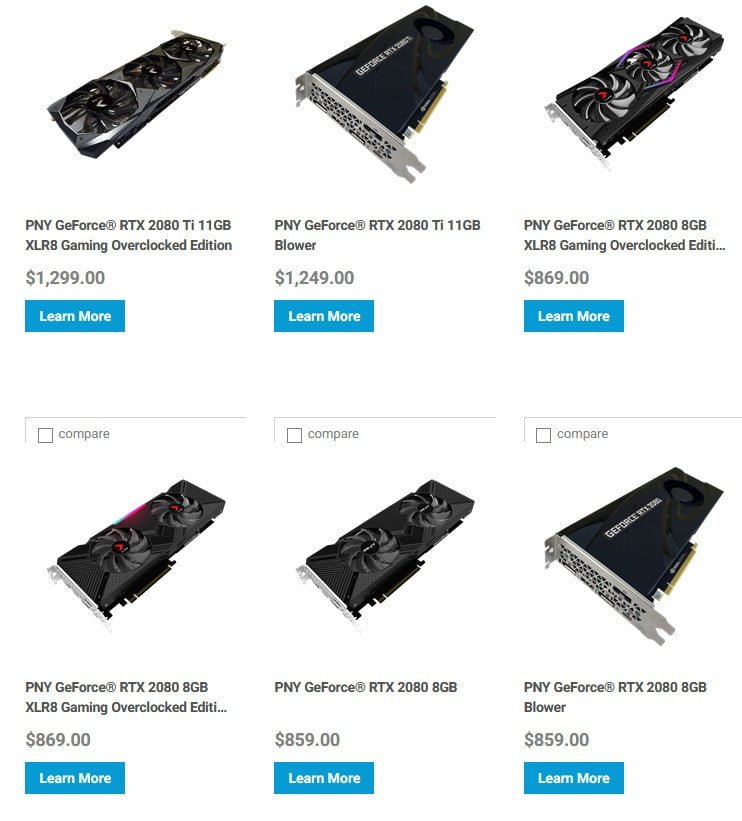
Task: Check compare box above plain RTX 2080 8GB card
Action: (x=294, y=435)
